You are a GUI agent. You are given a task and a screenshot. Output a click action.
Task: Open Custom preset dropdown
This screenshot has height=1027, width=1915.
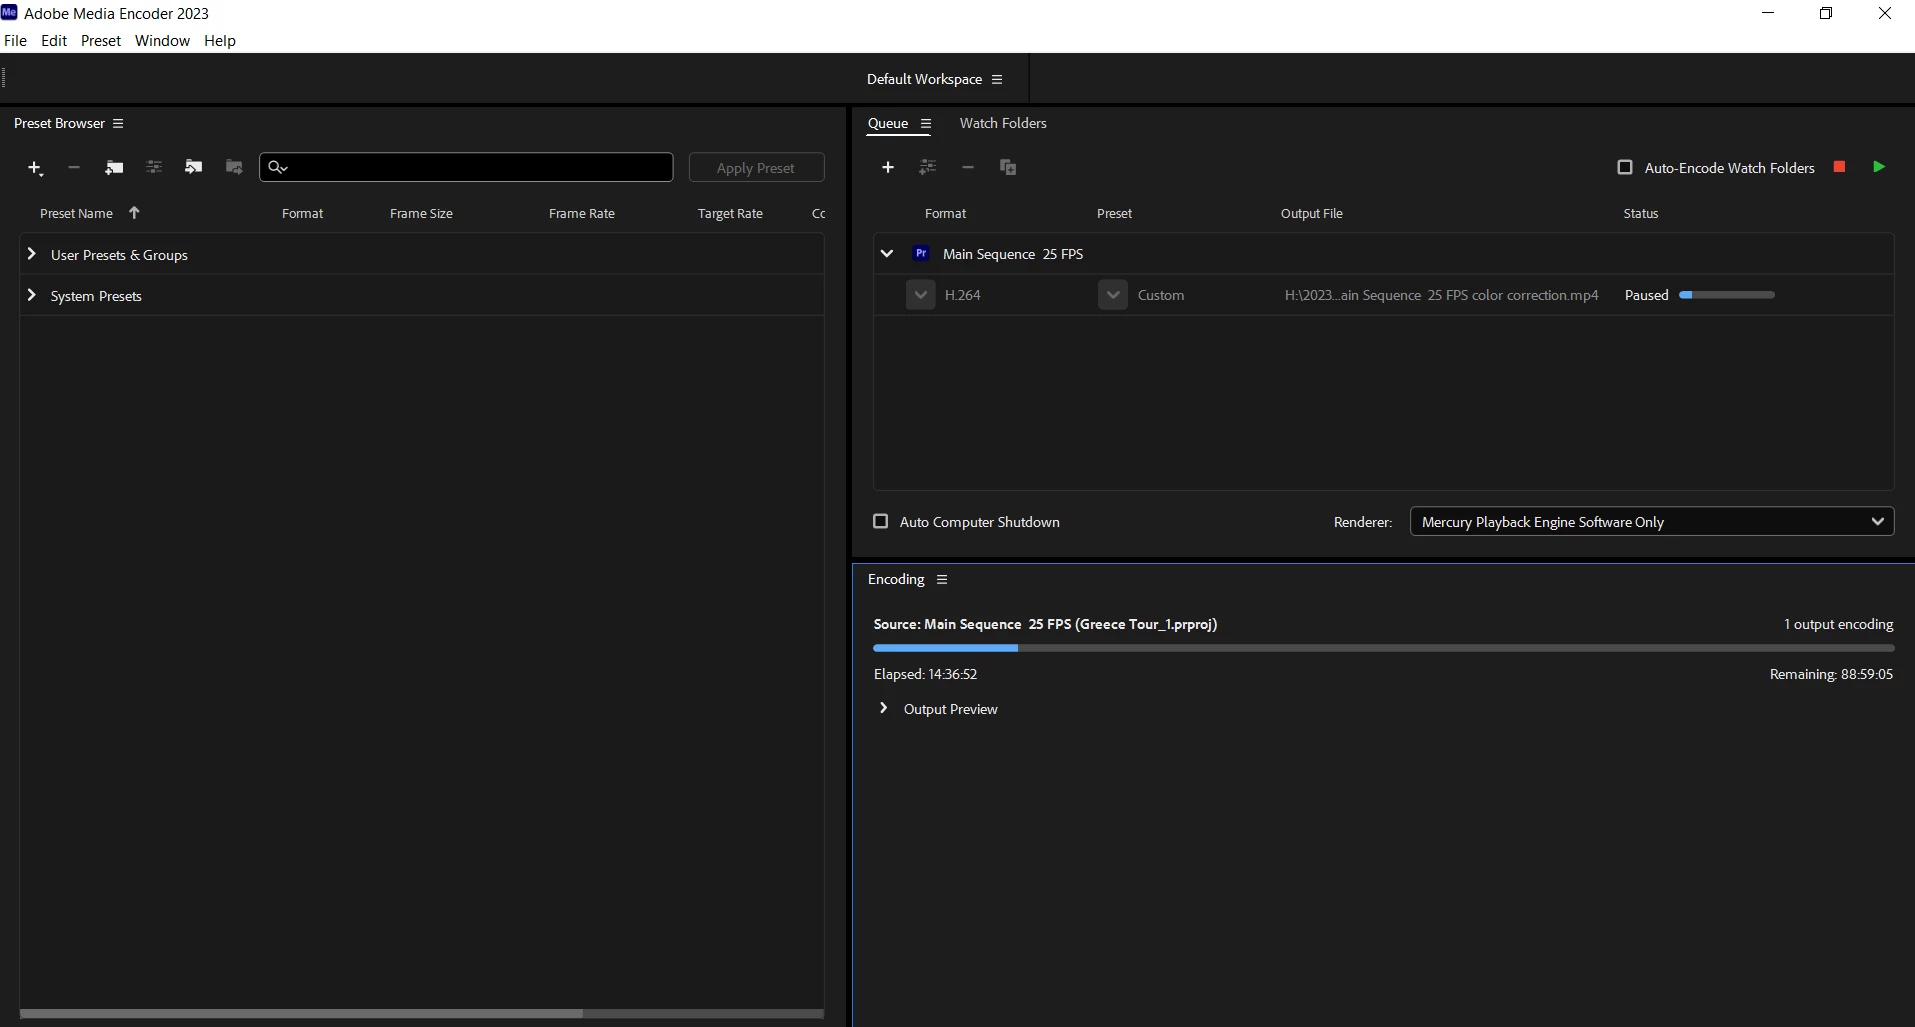pos(1113,295)
